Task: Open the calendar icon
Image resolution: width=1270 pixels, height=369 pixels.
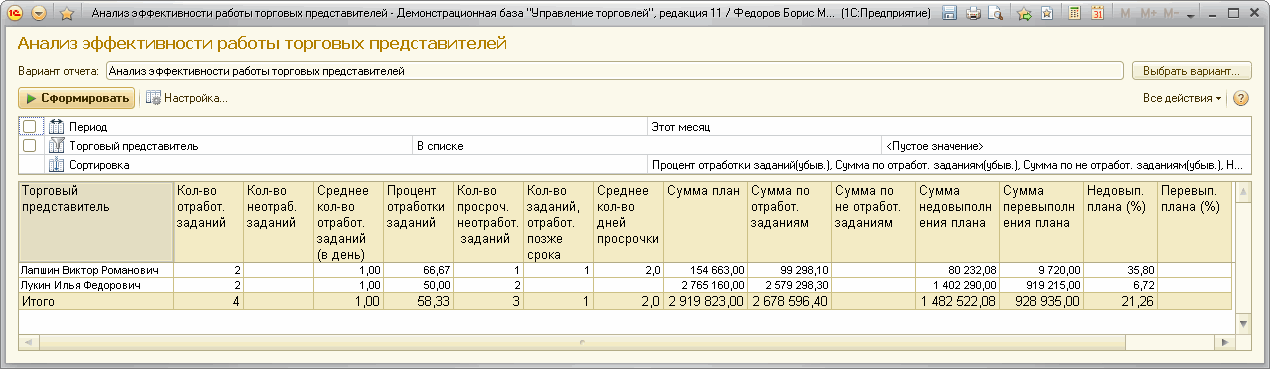Action: 1098,14
